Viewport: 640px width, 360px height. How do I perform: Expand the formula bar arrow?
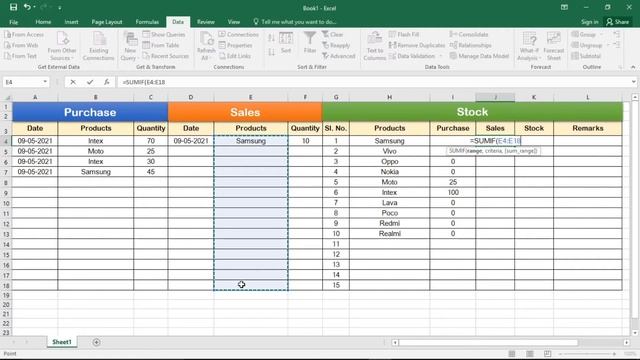pyautogui.click(x=633, y=82)
